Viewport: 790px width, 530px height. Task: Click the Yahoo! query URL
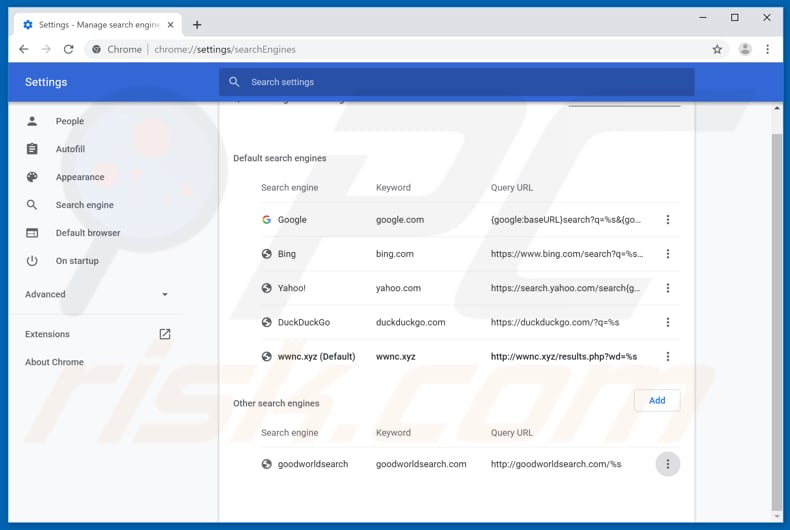pyautogui.click(x=565, y=288)
